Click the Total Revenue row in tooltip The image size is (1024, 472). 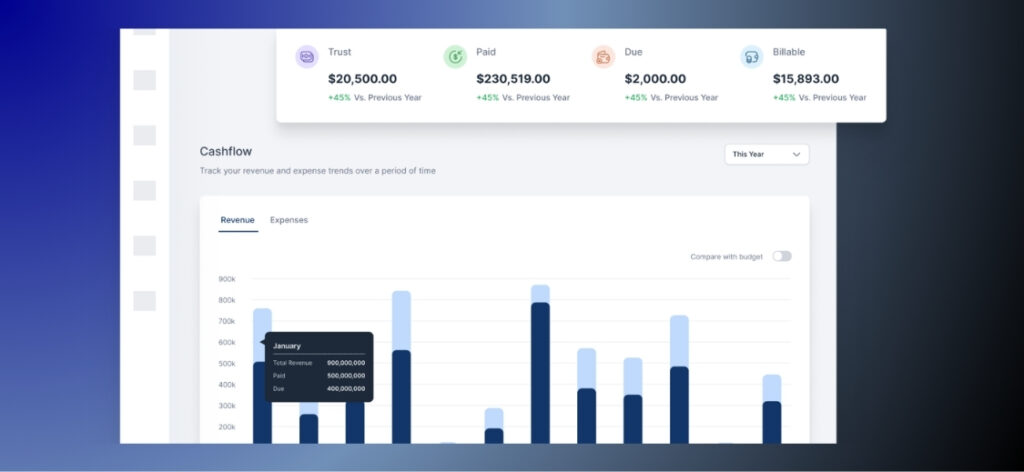coord(318,362)
